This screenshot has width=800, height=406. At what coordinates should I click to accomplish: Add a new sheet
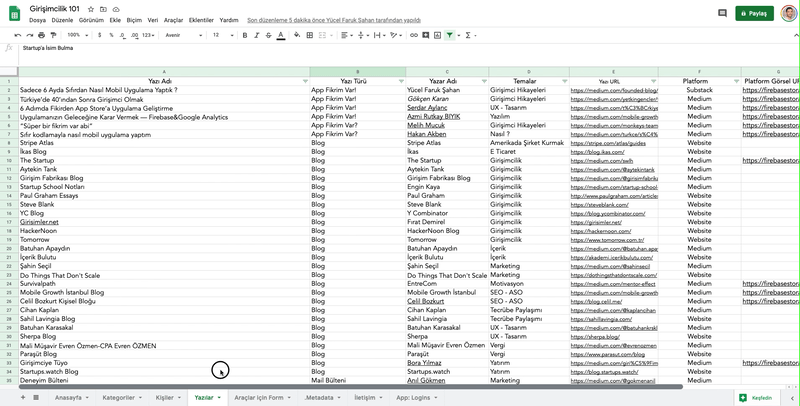[23, 397]
